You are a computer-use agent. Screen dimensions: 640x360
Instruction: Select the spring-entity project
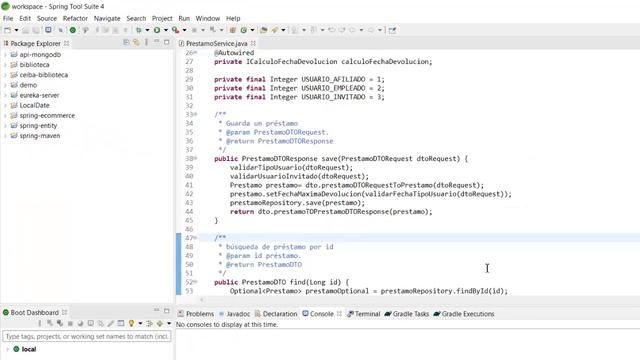click(x=38, y=125)
